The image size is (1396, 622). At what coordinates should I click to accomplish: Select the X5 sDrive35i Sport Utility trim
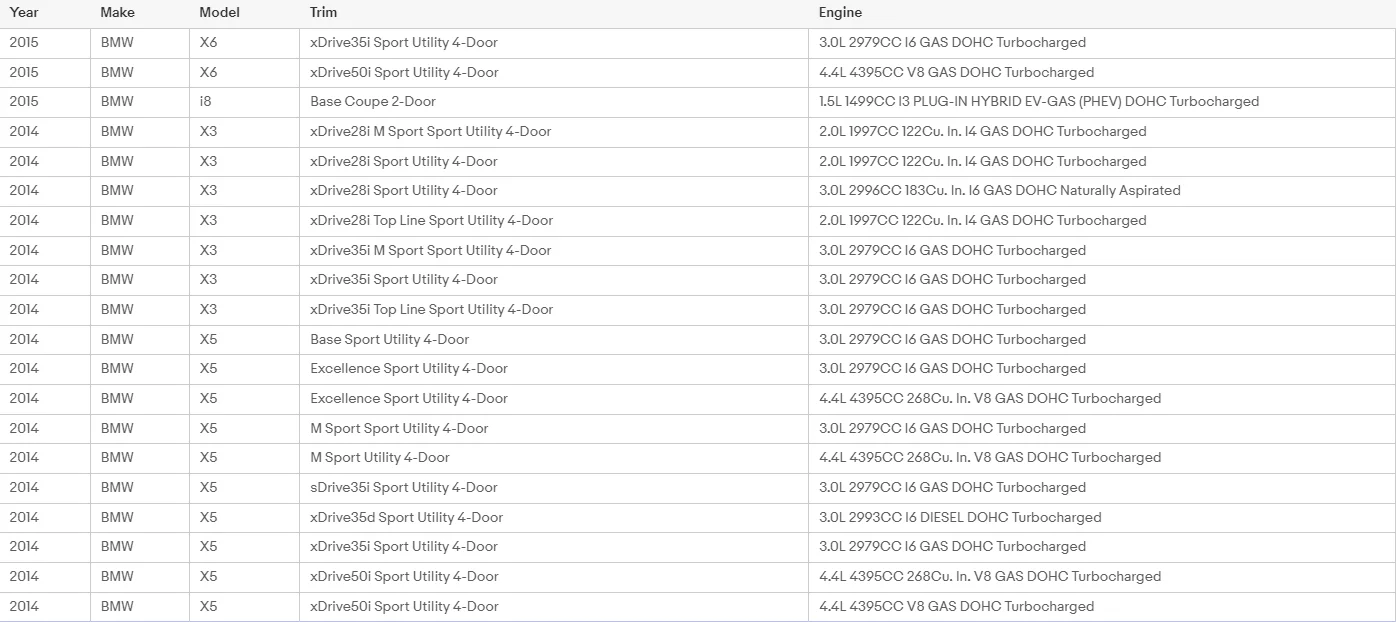pyautogui.click(x=403, y=487)
